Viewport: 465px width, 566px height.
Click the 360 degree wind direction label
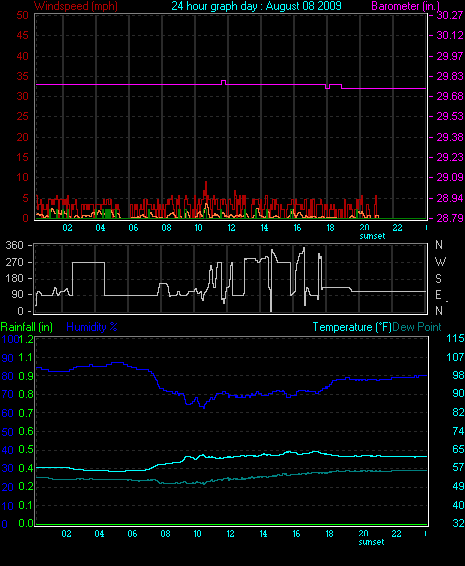14,245
